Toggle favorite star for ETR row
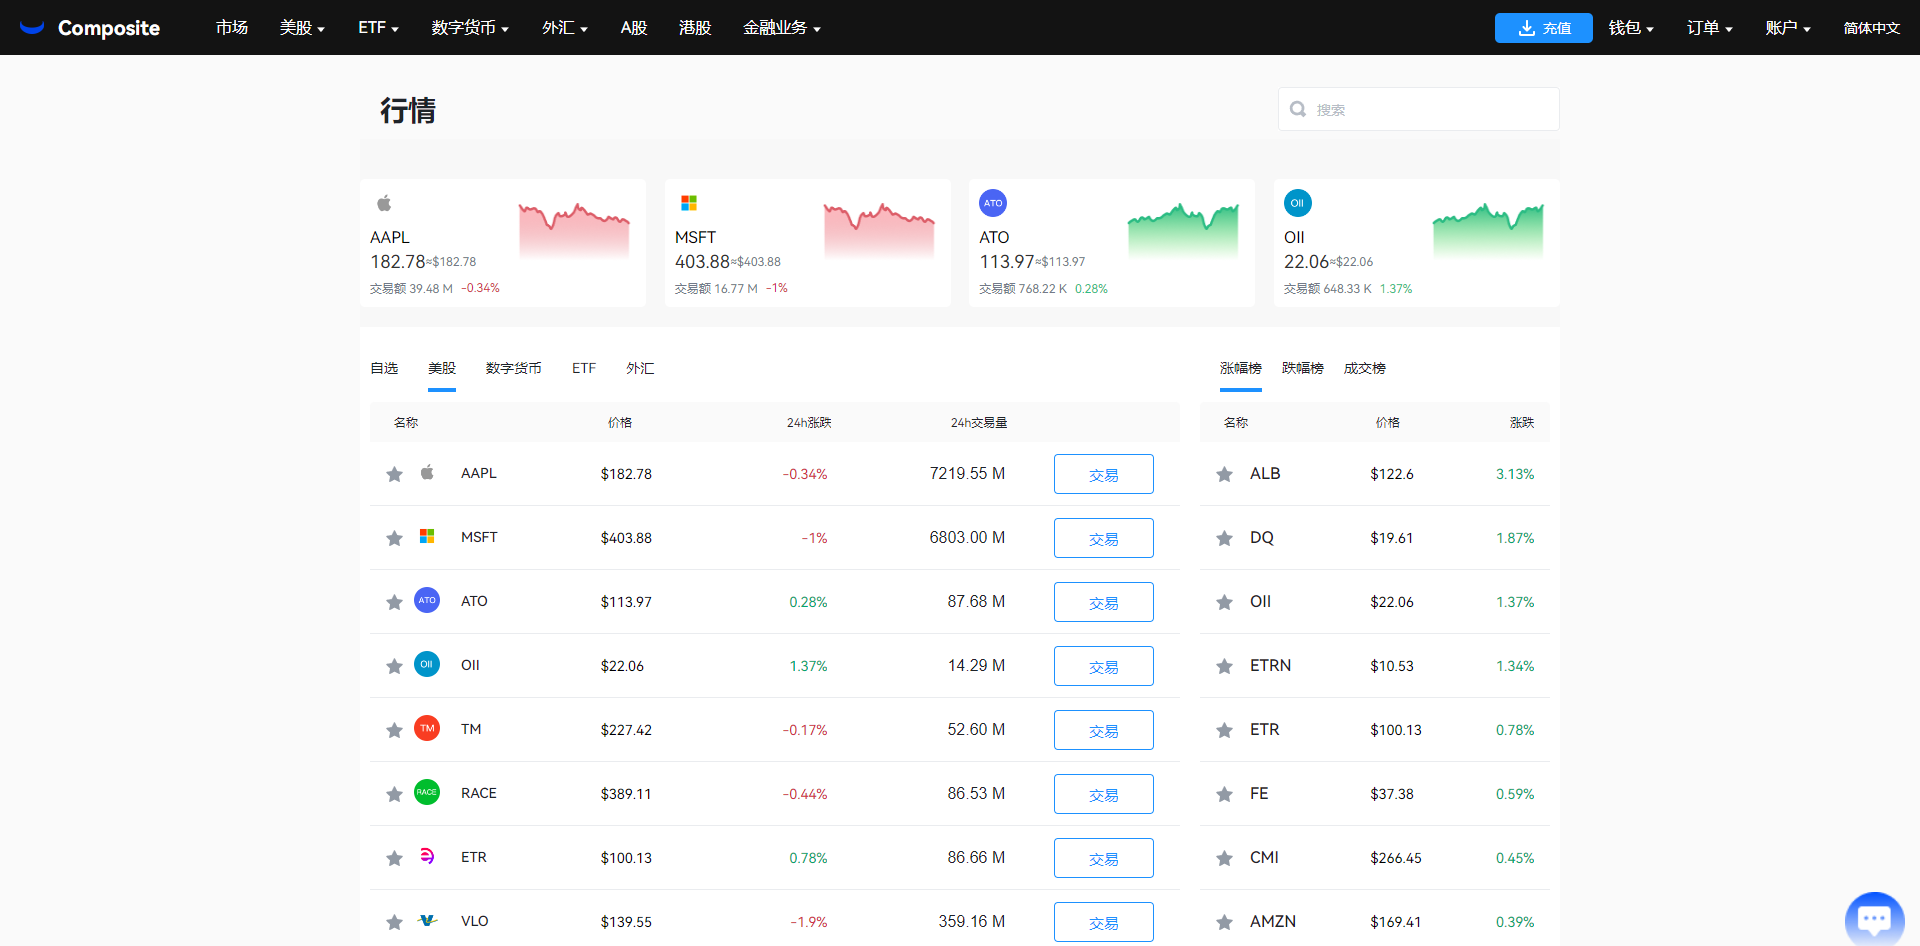 (394, 858)
